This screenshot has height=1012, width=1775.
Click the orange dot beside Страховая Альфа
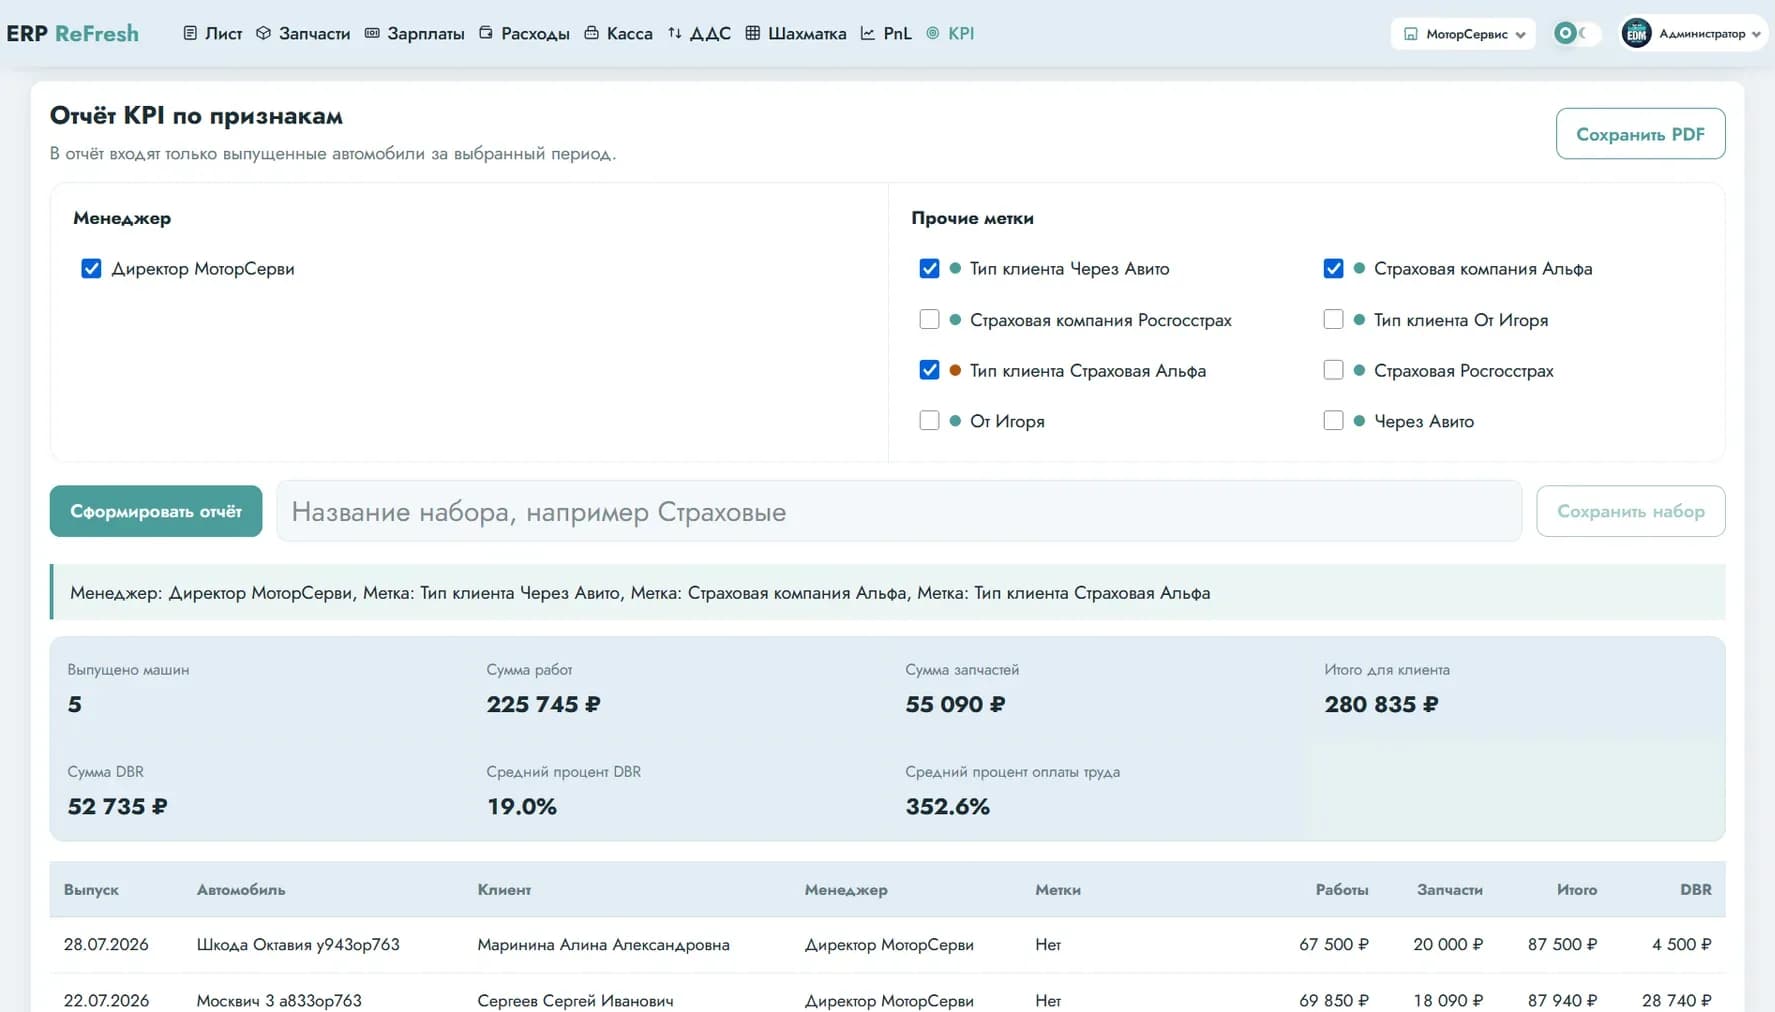[x=955, y=370]
